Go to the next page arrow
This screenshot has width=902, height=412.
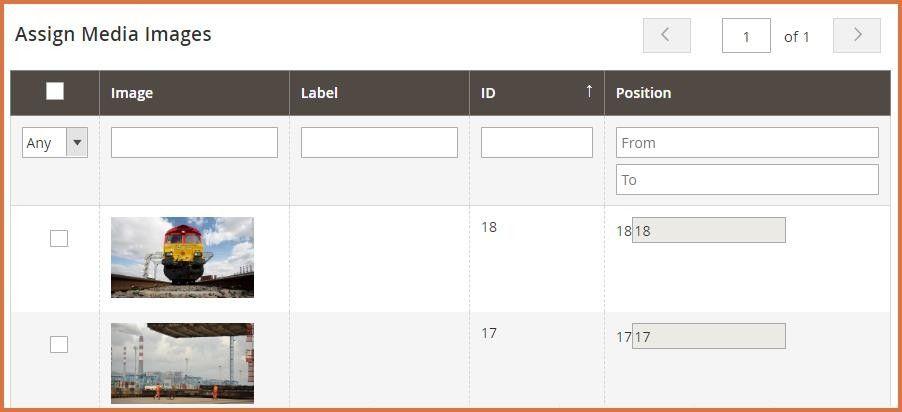[x=857, y=36]
